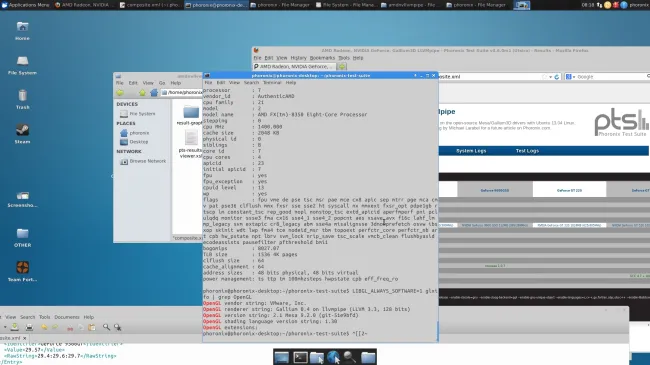
Task: Open Go menu in the file manager
Action: click(x=162, y=83)
